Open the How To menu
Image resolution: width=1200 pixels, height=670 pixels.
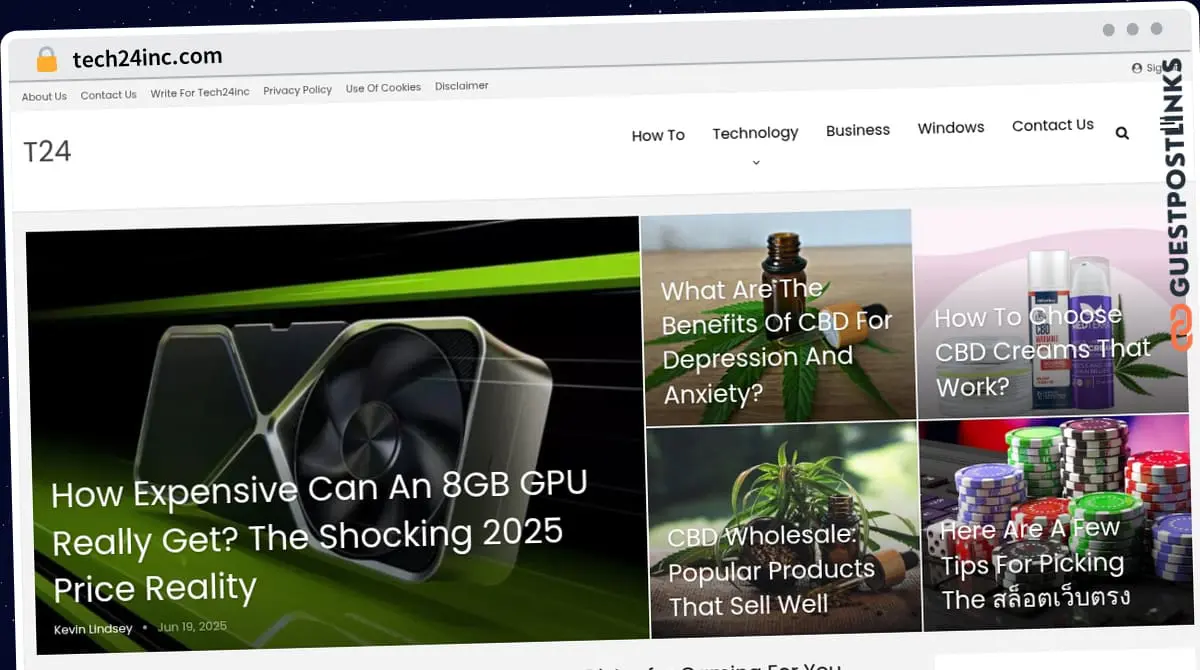tap(658, 135)
